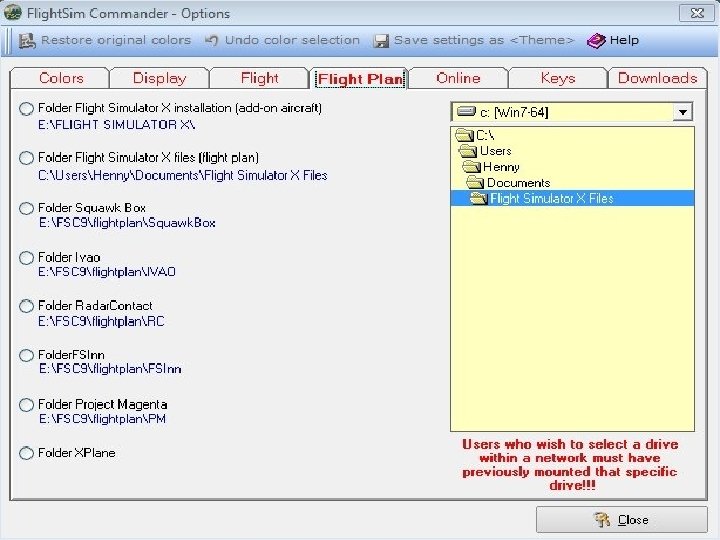
Task: Click the red network drive warning text
Action: (570, 465)
